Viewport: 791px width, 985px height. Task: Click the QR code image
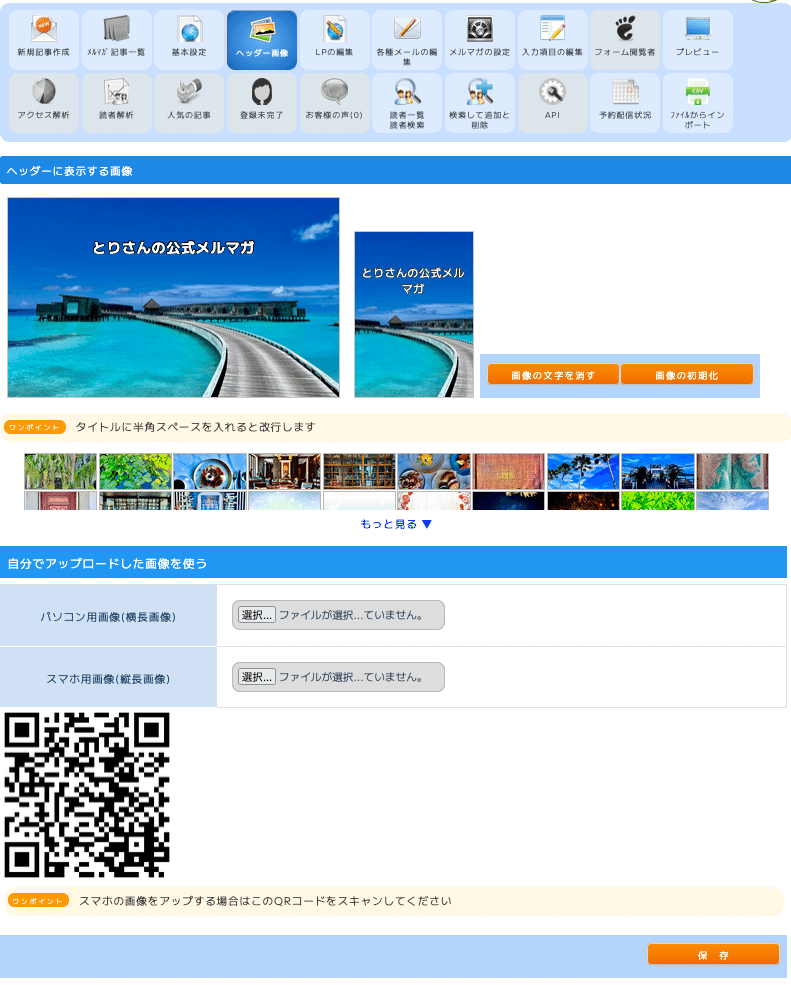point(87,795)
